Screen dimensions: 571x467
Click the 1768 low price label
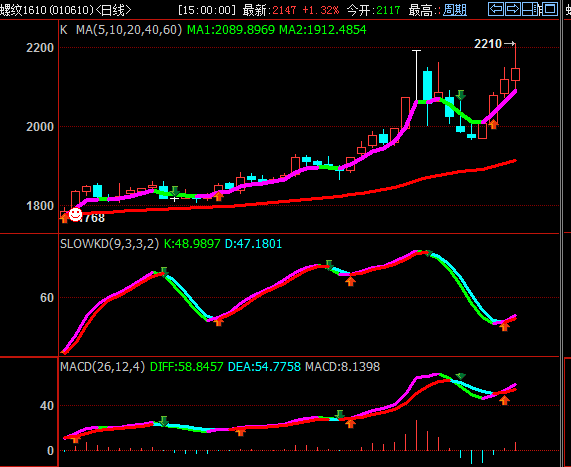coord(92,218)
